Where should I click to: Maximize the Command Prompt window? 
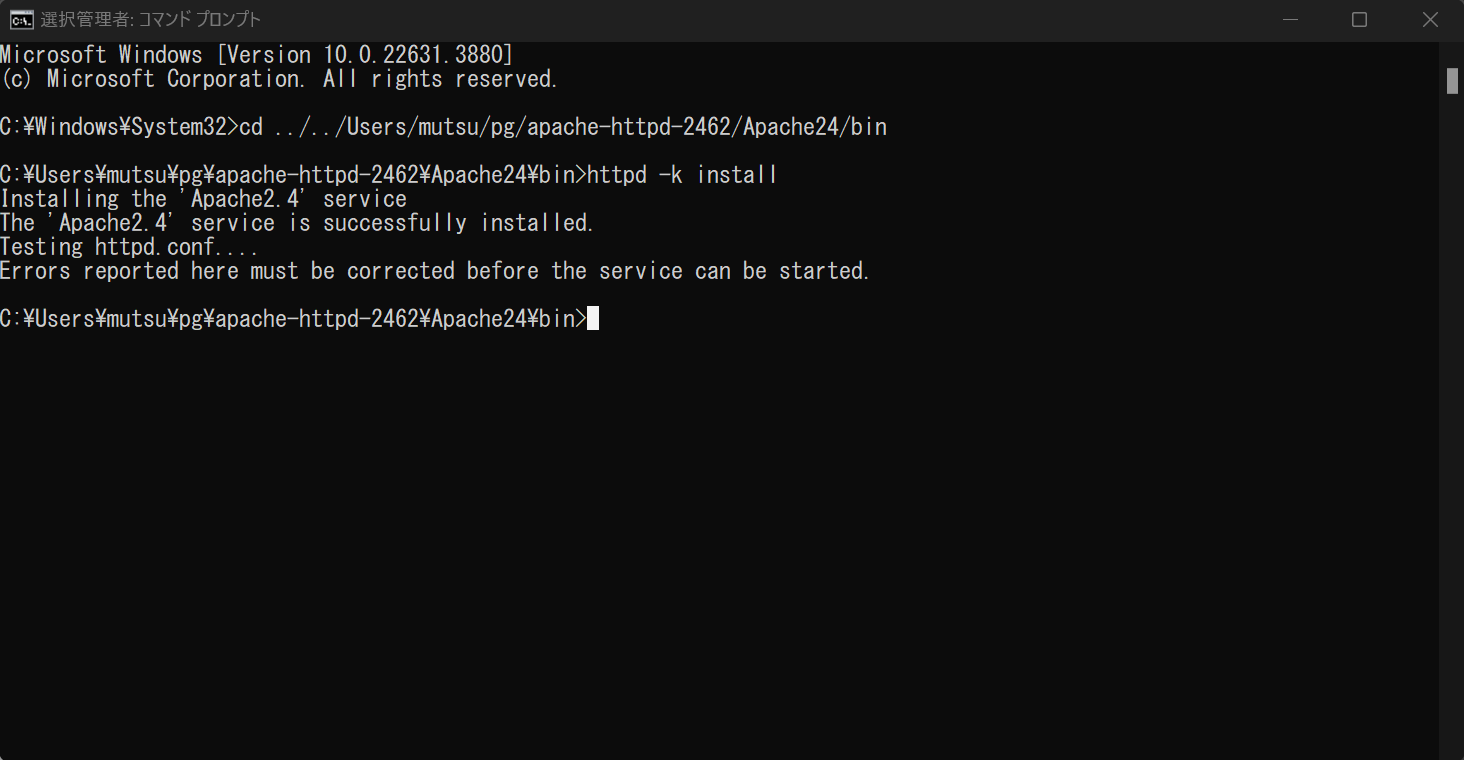(1359, 19)
